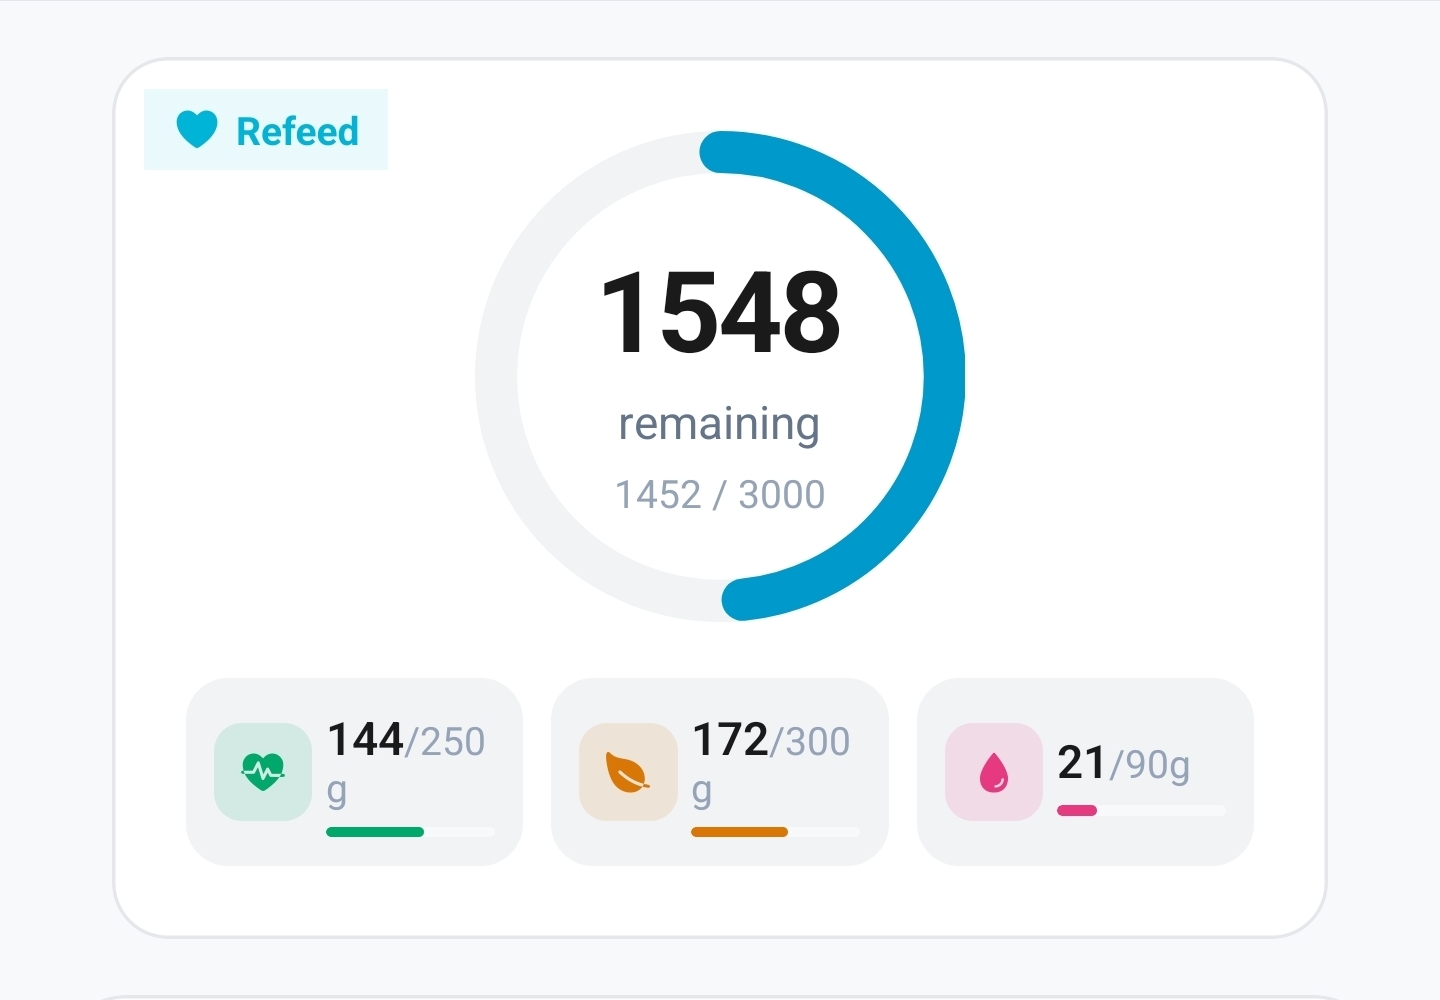Tap the 1452 / 3000 calorie total

(720, 495)
